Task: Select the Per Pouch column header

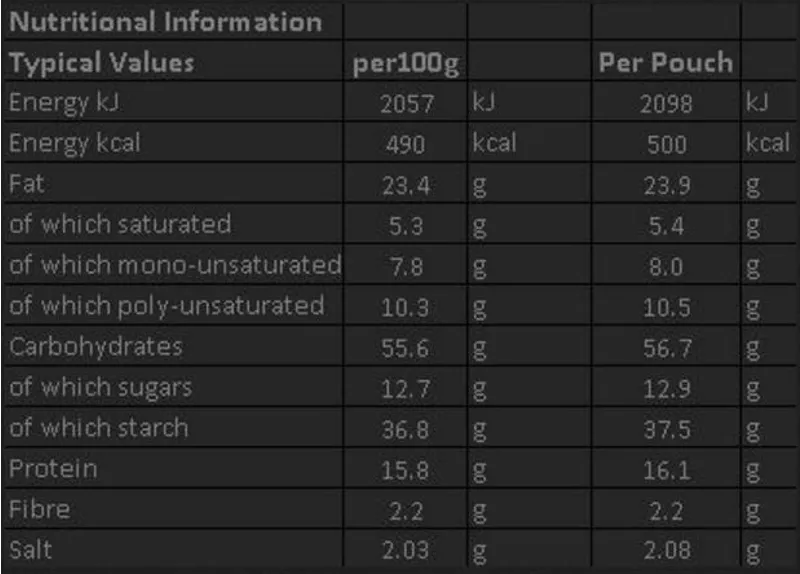Action: pos(665,63)
